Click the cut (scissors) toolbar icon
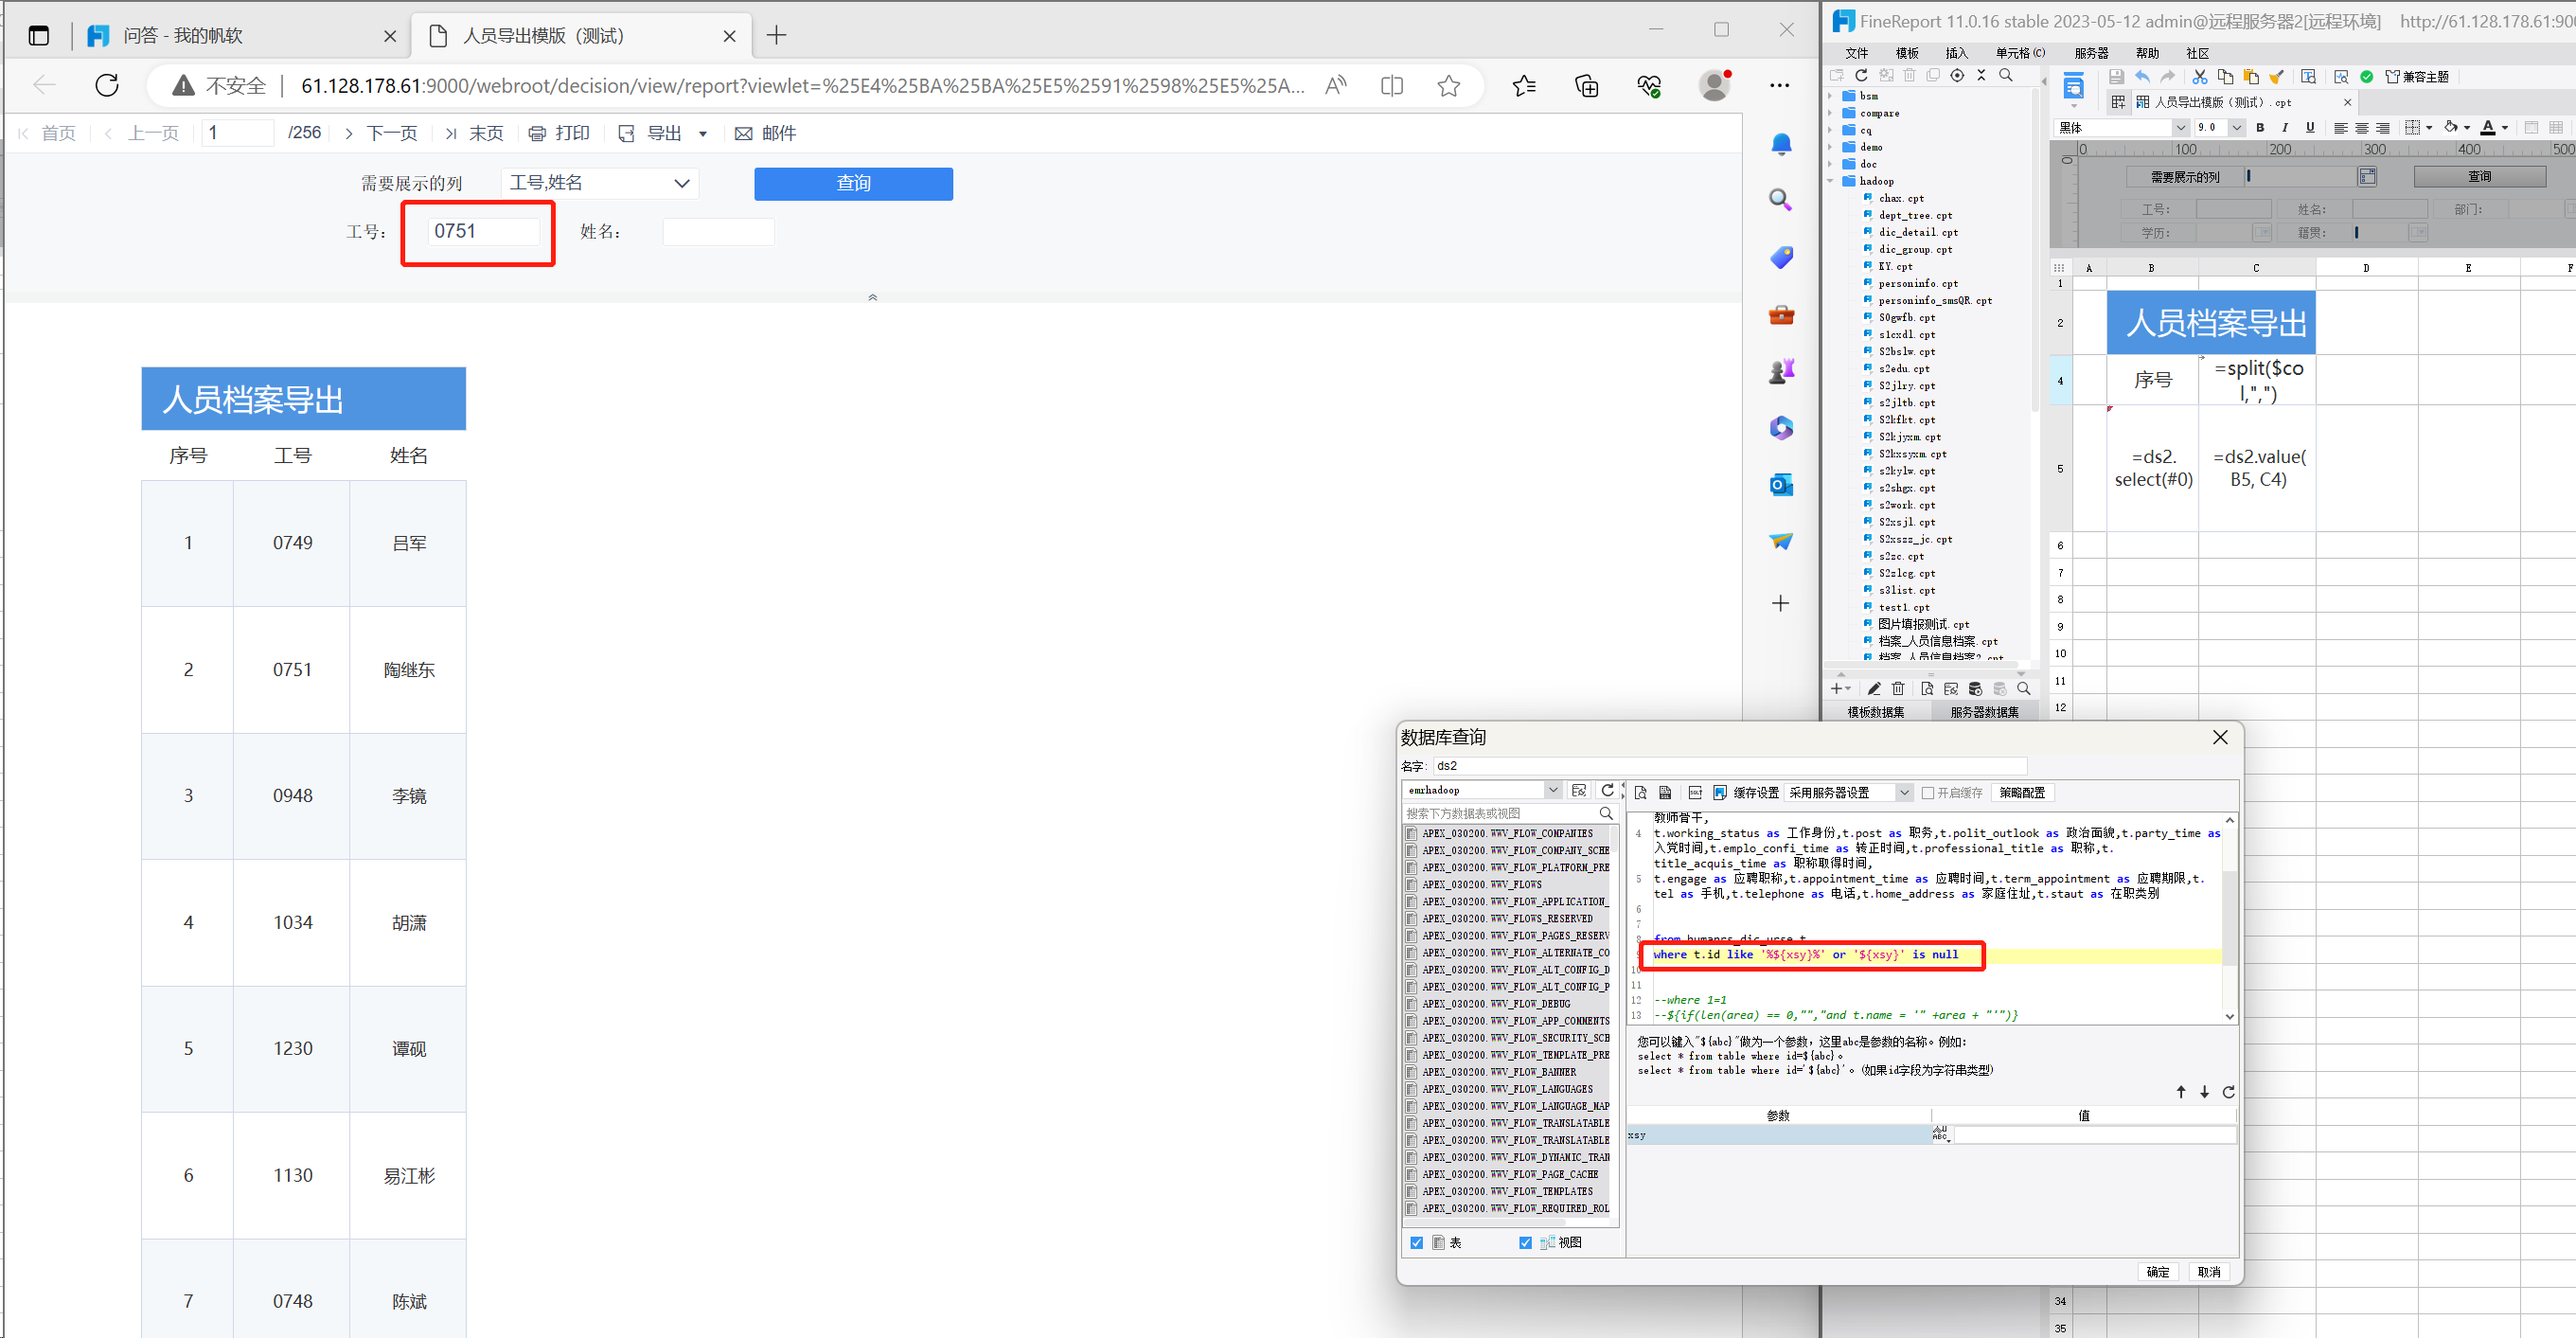 [2199, 77]
